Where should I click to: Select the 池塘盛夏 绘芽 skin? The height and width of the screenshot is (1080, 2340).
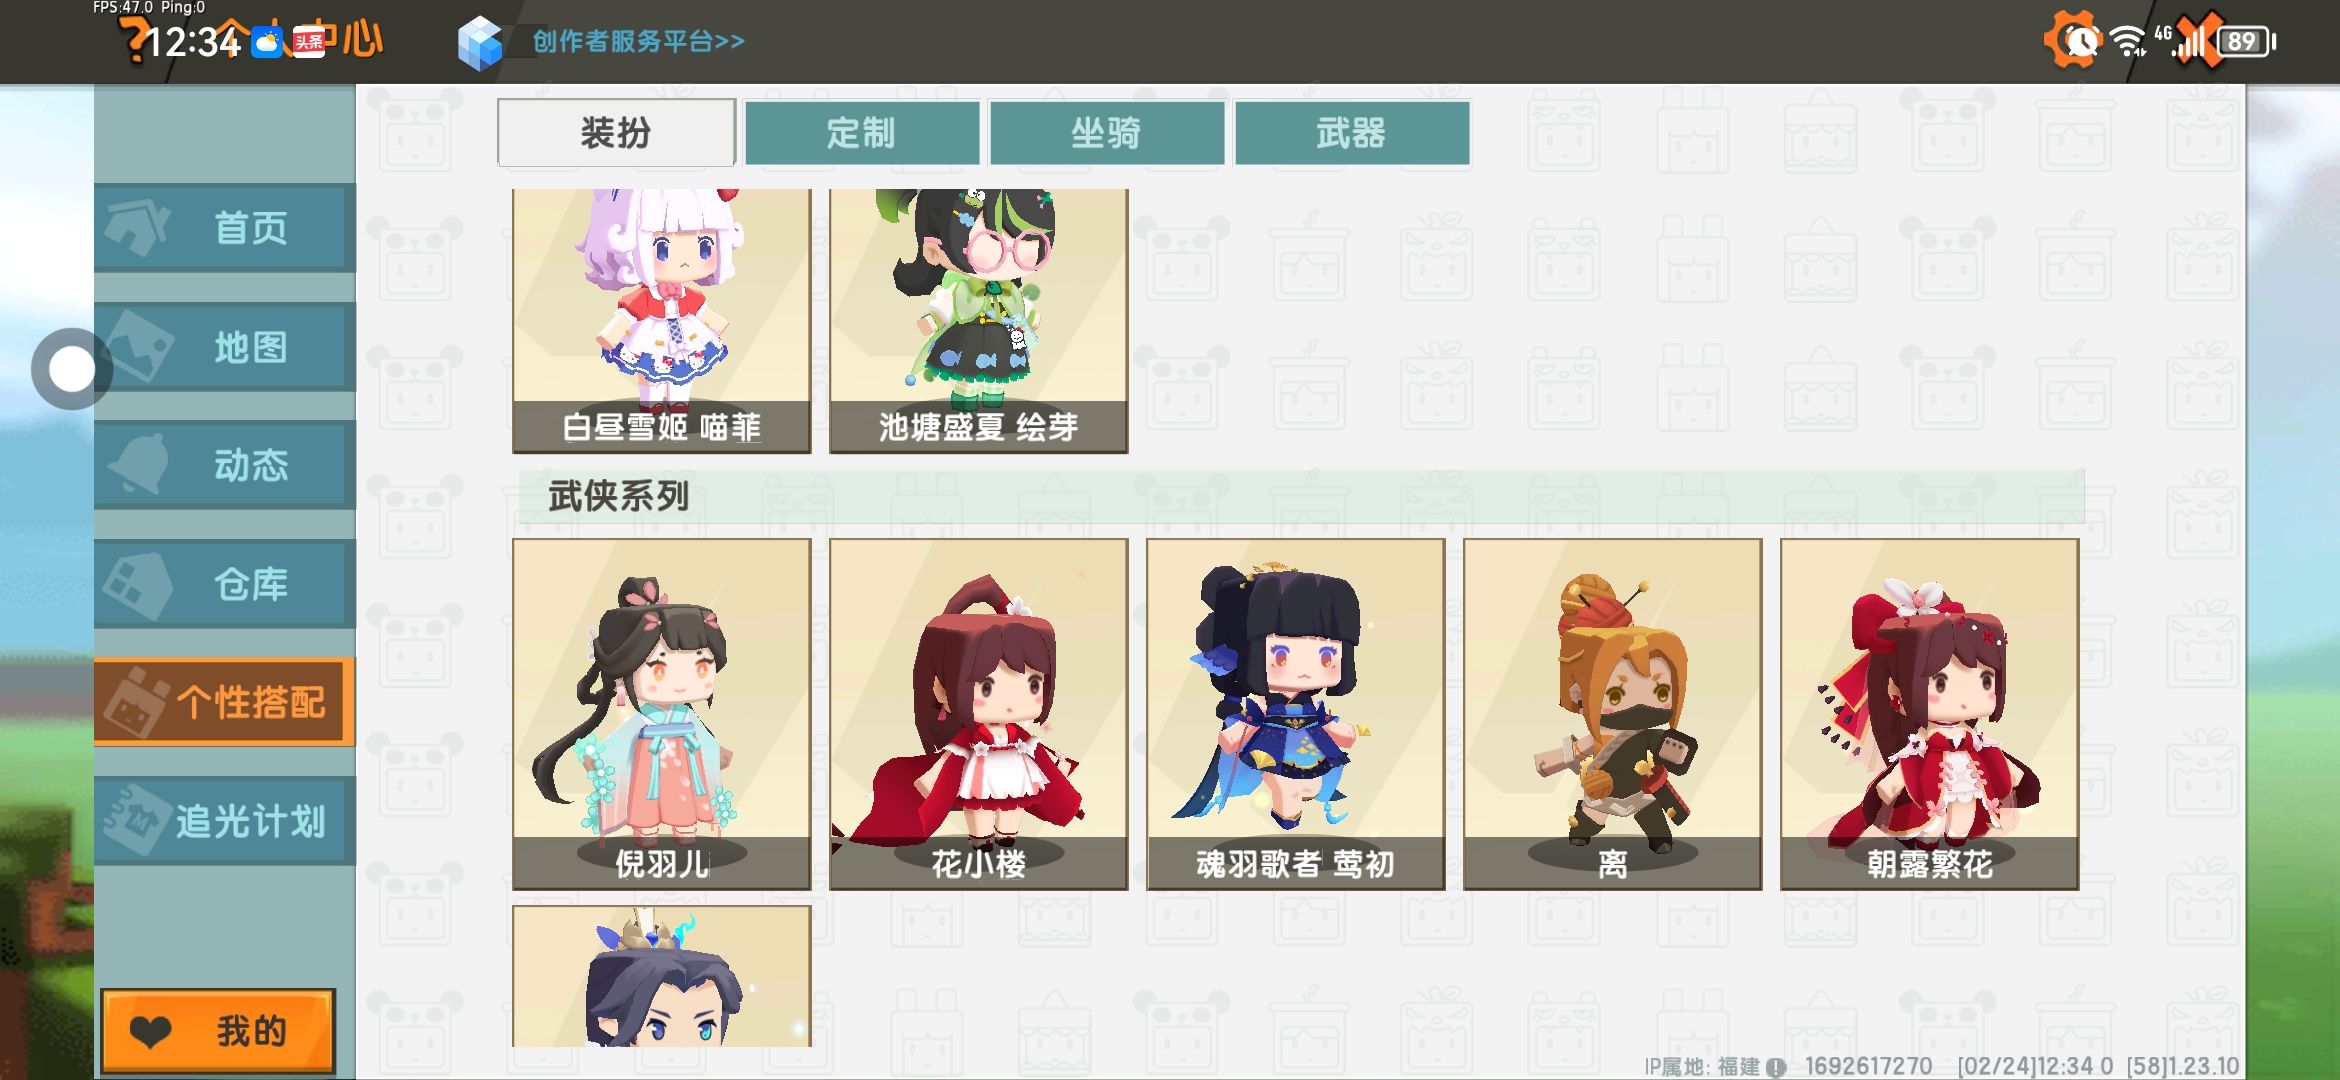[979, 321]
